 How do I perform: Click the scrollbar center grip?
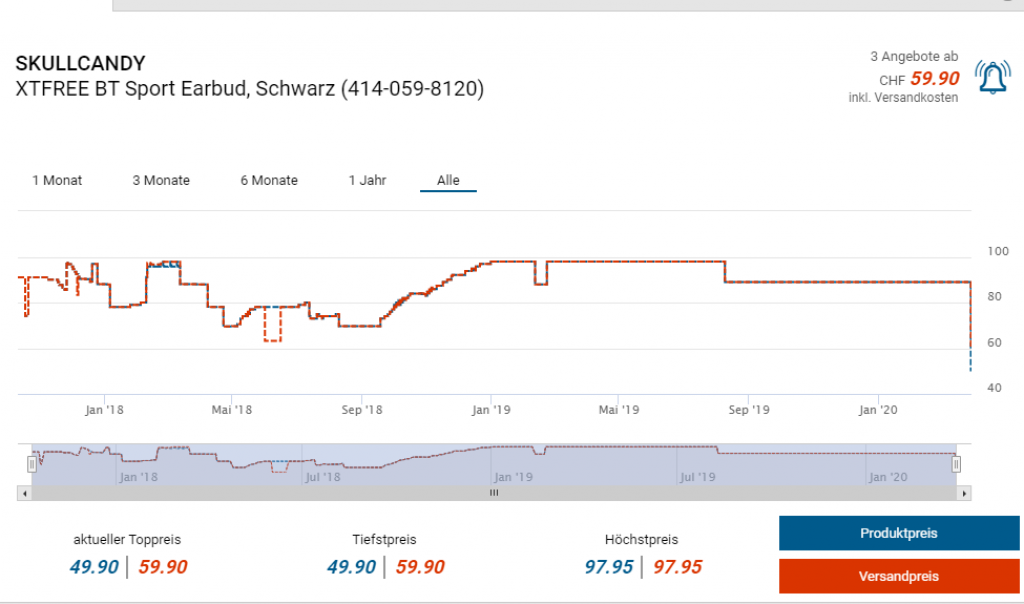click(493, 494)
